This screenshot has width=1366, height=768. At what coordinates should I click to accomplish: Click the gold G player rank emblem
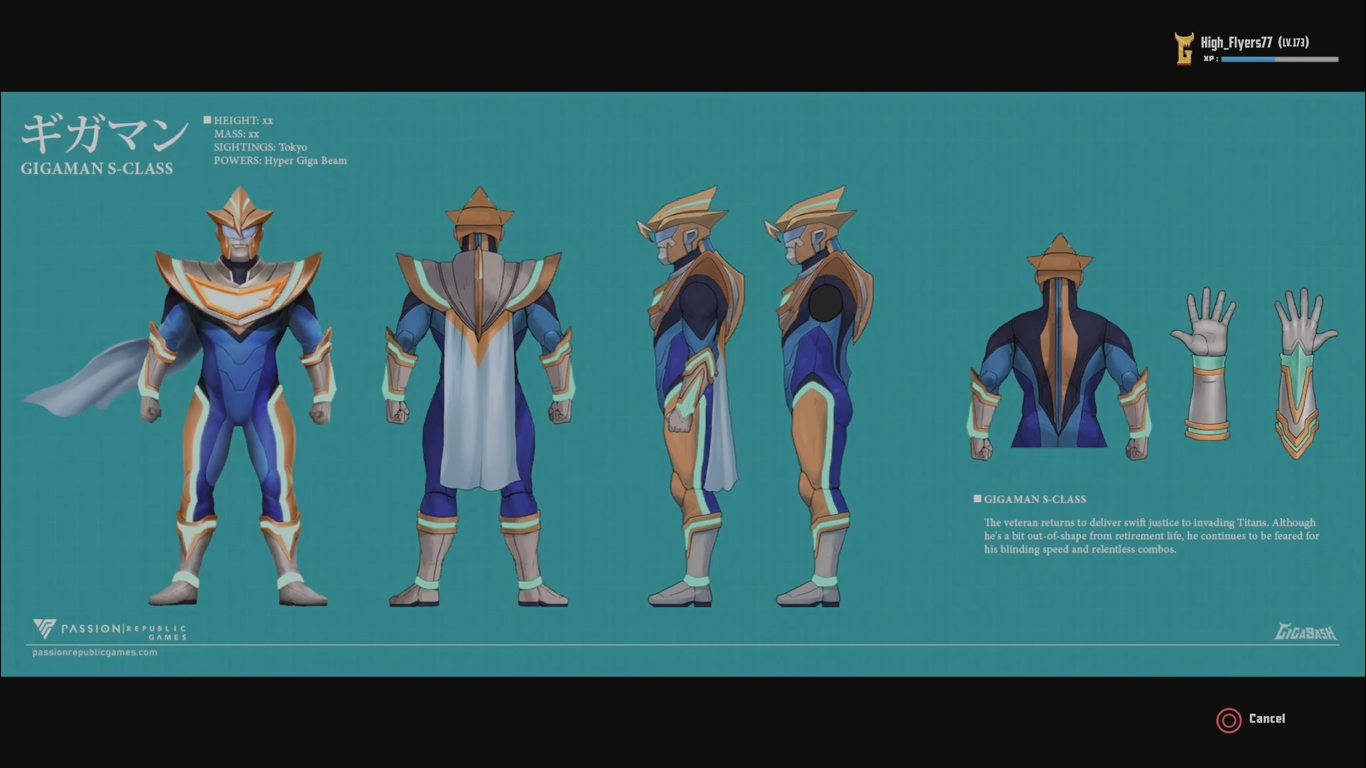point(1185,48)
